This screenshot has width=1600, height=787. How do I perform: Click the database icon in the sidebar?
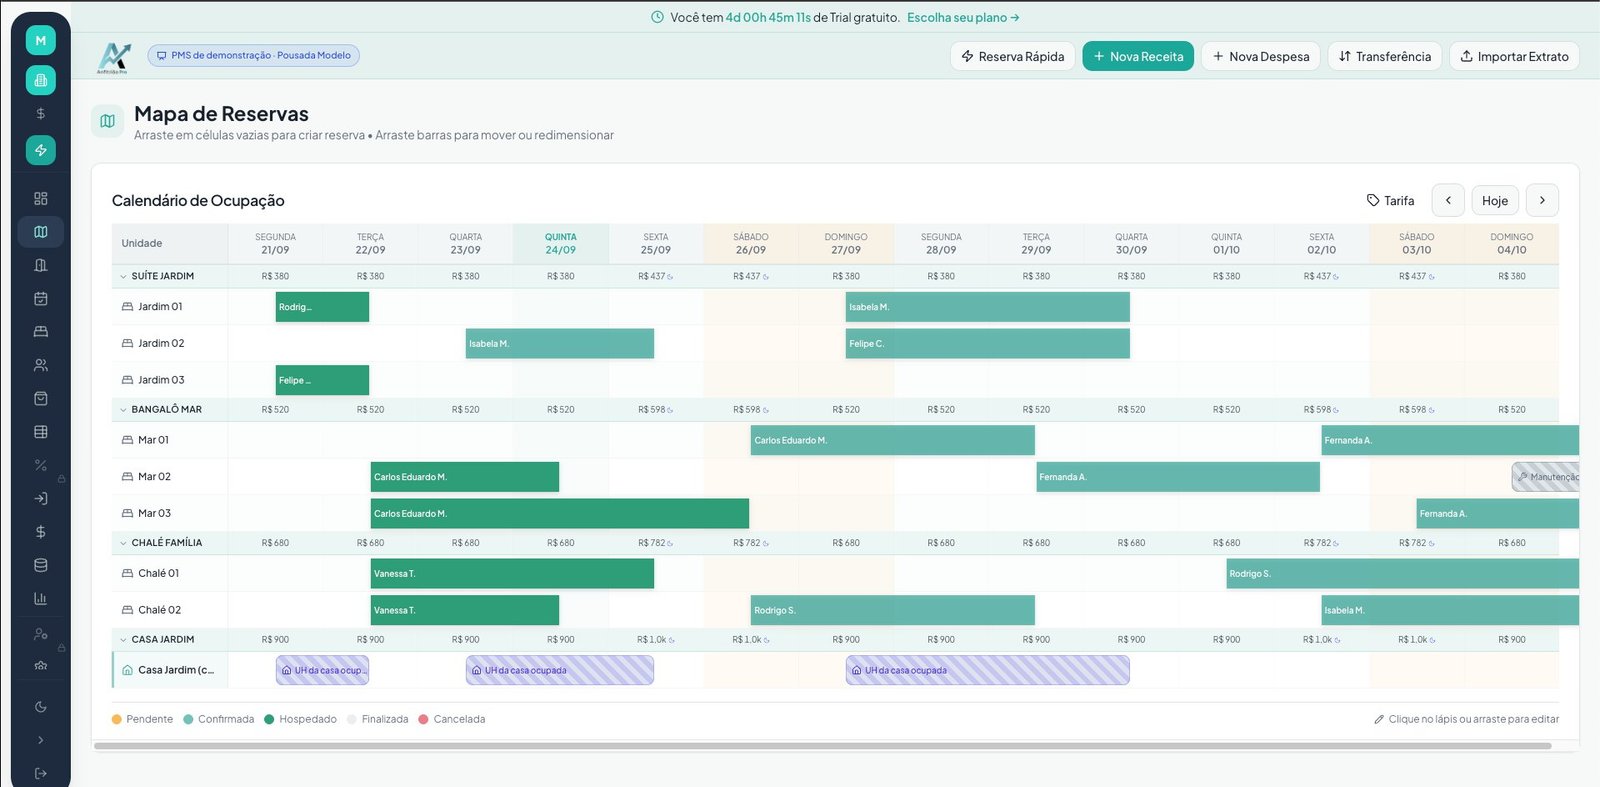41,565
